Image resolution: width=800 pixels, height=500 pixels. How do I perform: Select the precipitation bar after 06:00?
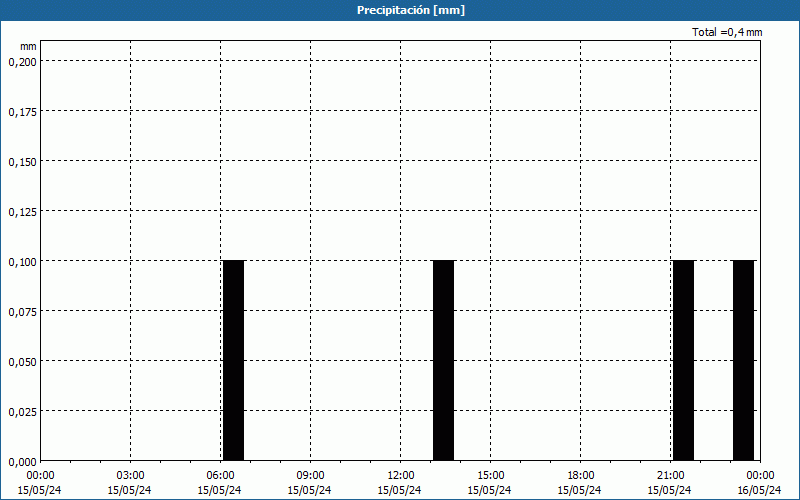click(234, 360)
